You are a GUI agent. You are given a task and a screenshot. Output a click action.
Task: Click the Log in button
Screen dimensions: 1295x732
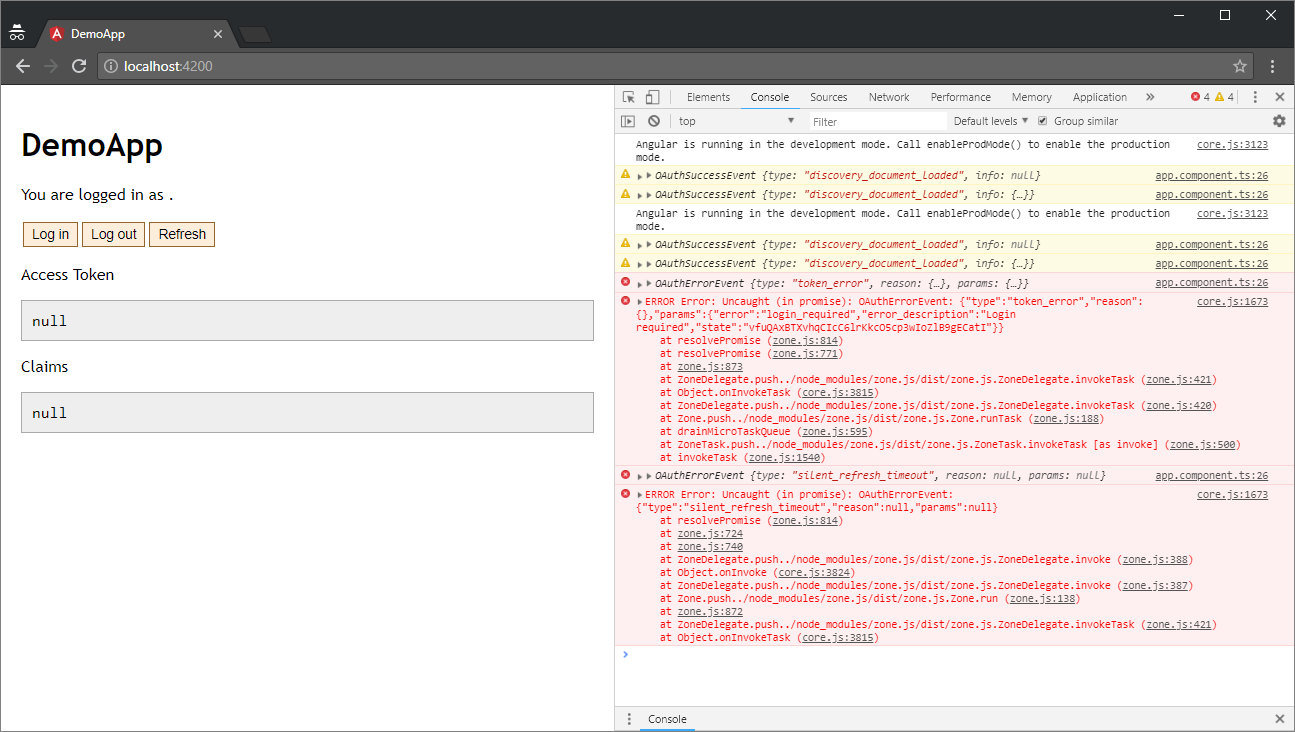(x=51, y=234)
